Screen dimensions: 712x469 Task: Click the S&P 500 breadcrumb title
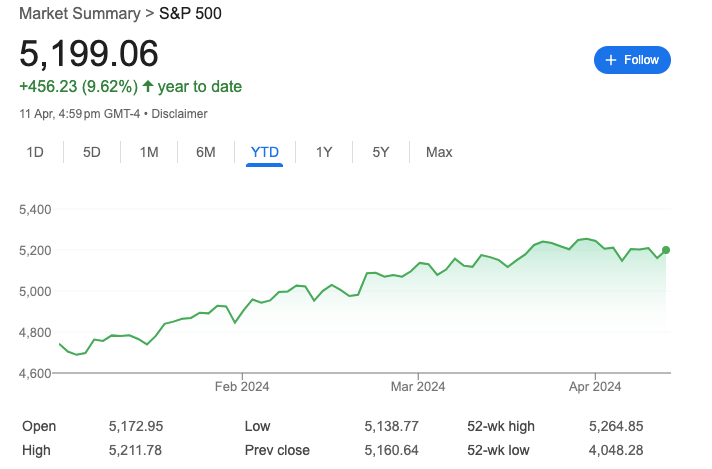click(x=190, y=14)
